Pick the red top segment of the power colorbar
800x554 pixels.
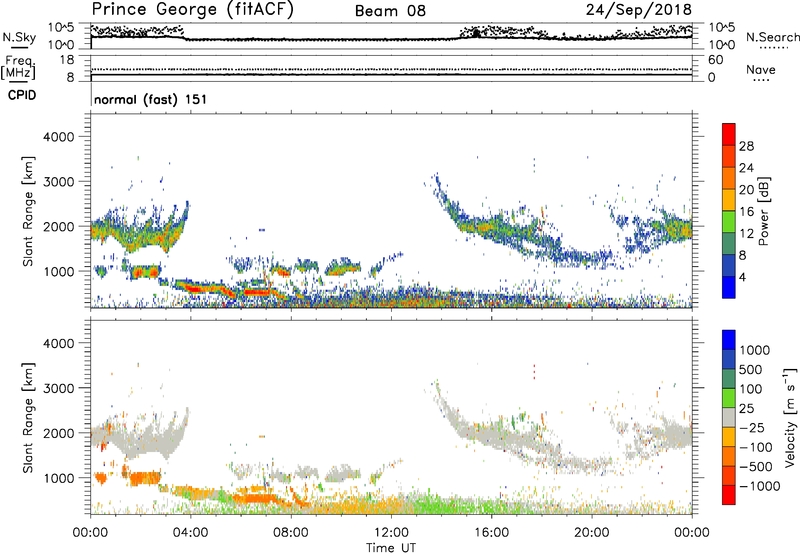729,134
